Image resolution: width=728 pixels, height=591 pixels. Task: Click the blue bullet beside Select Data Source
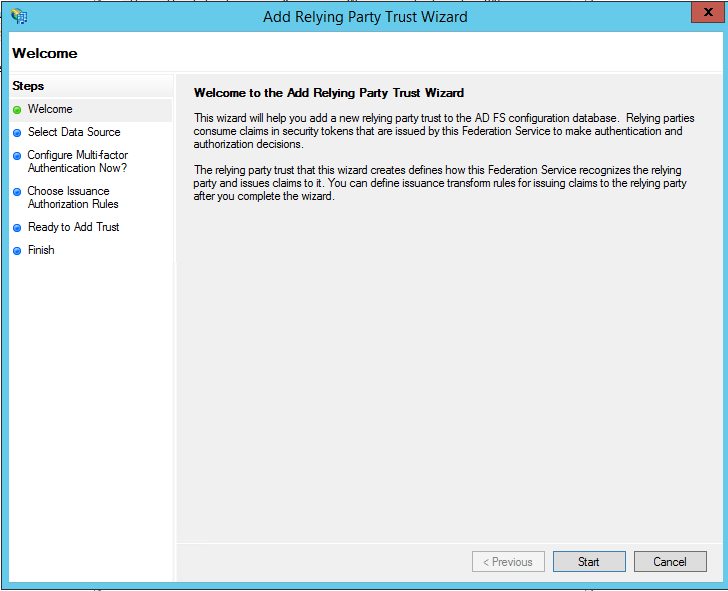(17, 133)
